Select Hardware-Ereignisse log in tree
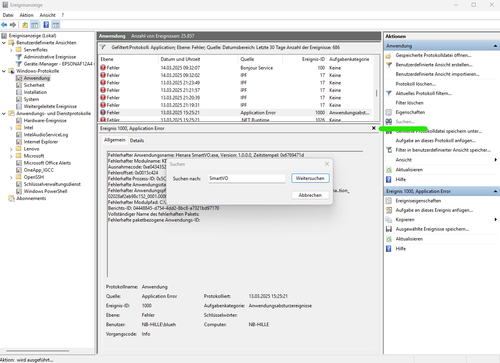 click(x=45, y=121)
